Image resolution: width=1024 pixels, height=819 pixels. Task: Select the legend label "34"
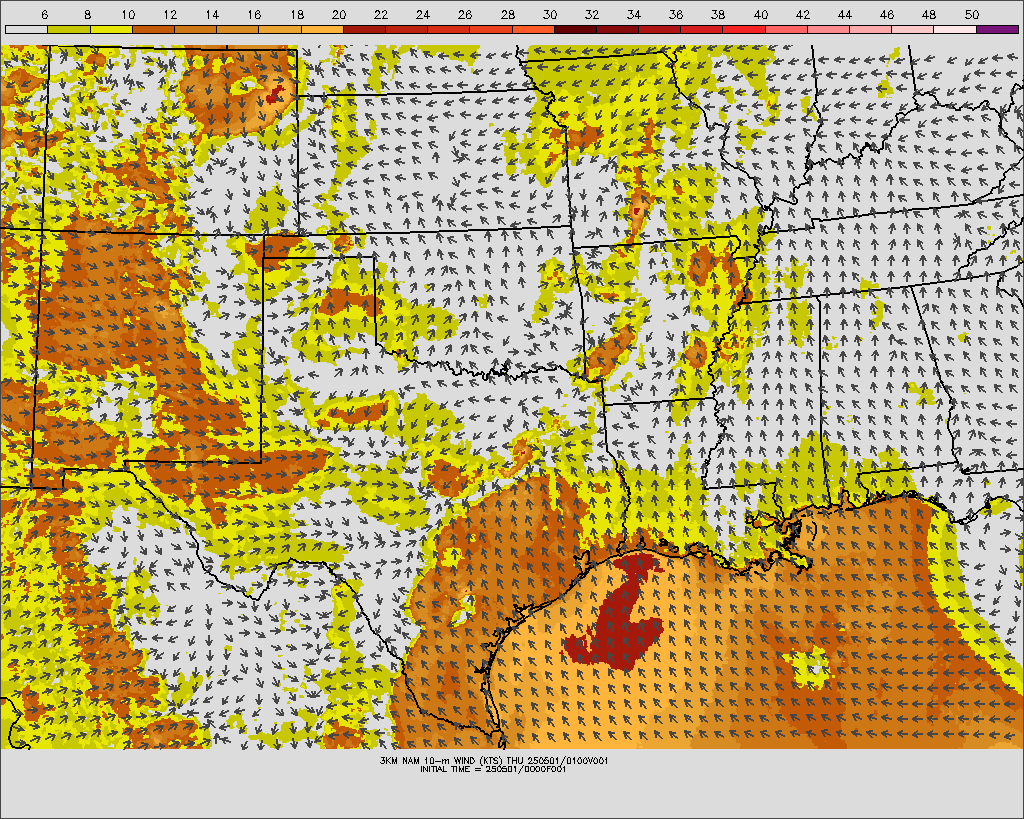pyautogui.click(x=634, y=14)
